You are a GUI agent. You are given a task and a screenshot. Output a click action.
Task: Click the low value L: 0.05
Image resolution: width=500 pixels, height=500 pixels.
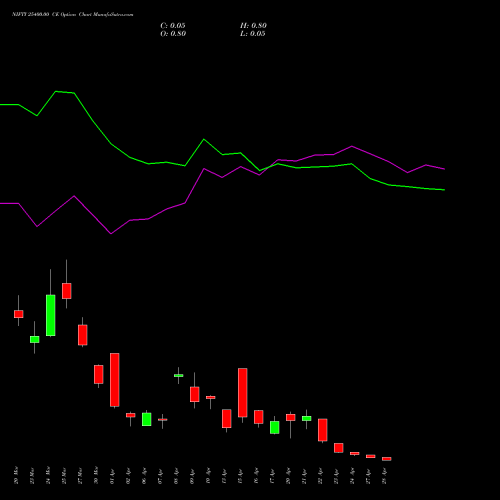pyautogui.click(x=253, y=34)
